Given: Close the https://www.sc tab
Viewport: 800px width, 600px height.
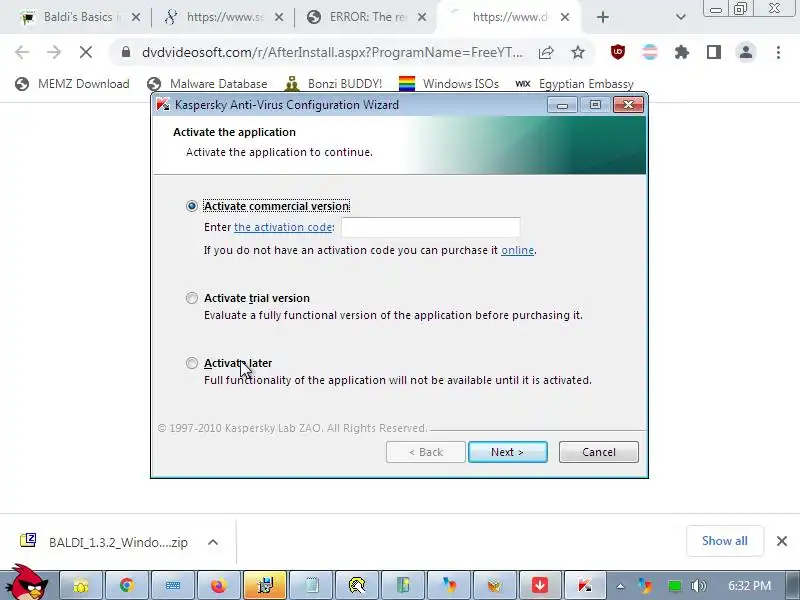Looking at the screenshot, I should (279, 17).
